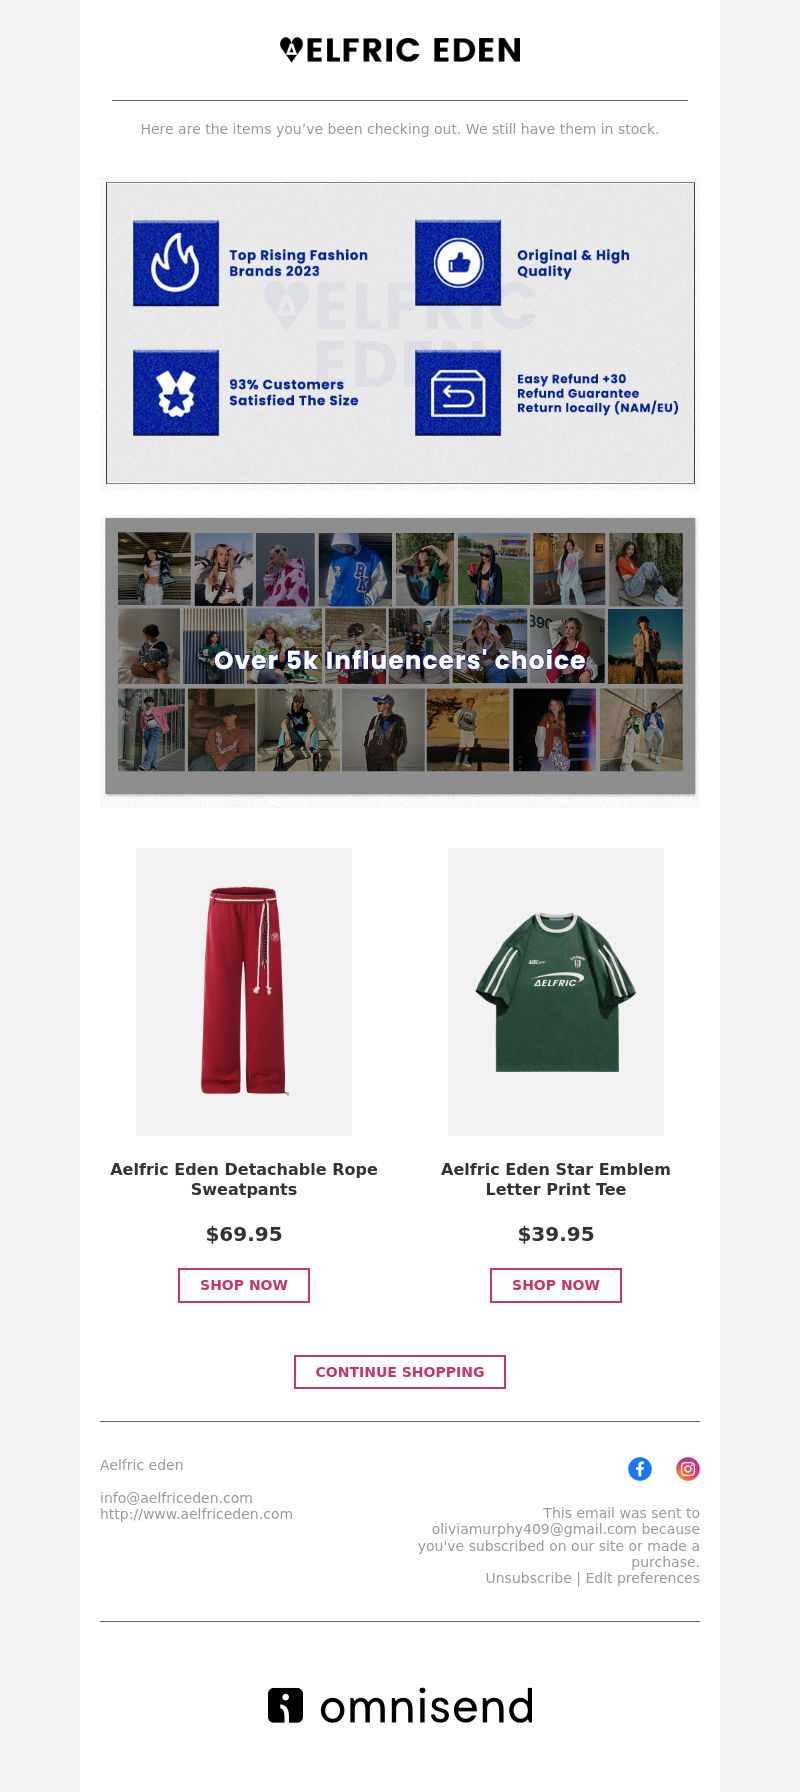Open Star Emblem Letter Print Tee title
The width and height of the screenshot is (800, 1792).
(x=556, y=1179)
